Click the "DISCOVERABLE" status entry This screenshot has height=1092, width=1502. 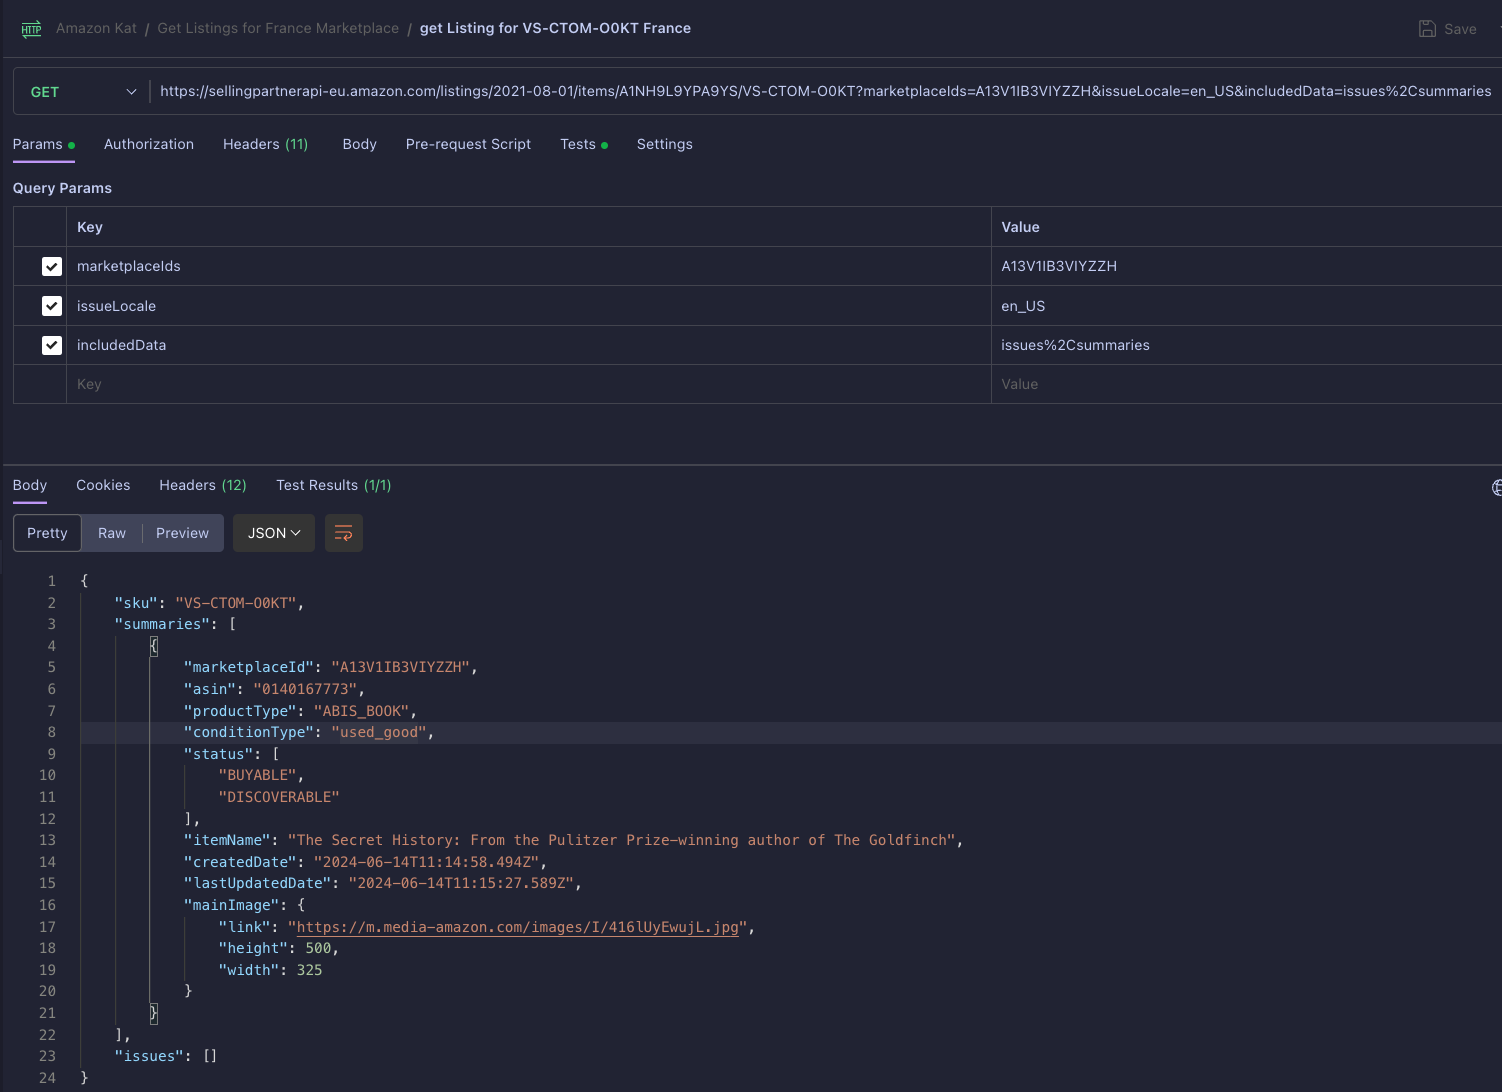click(279, 797)
